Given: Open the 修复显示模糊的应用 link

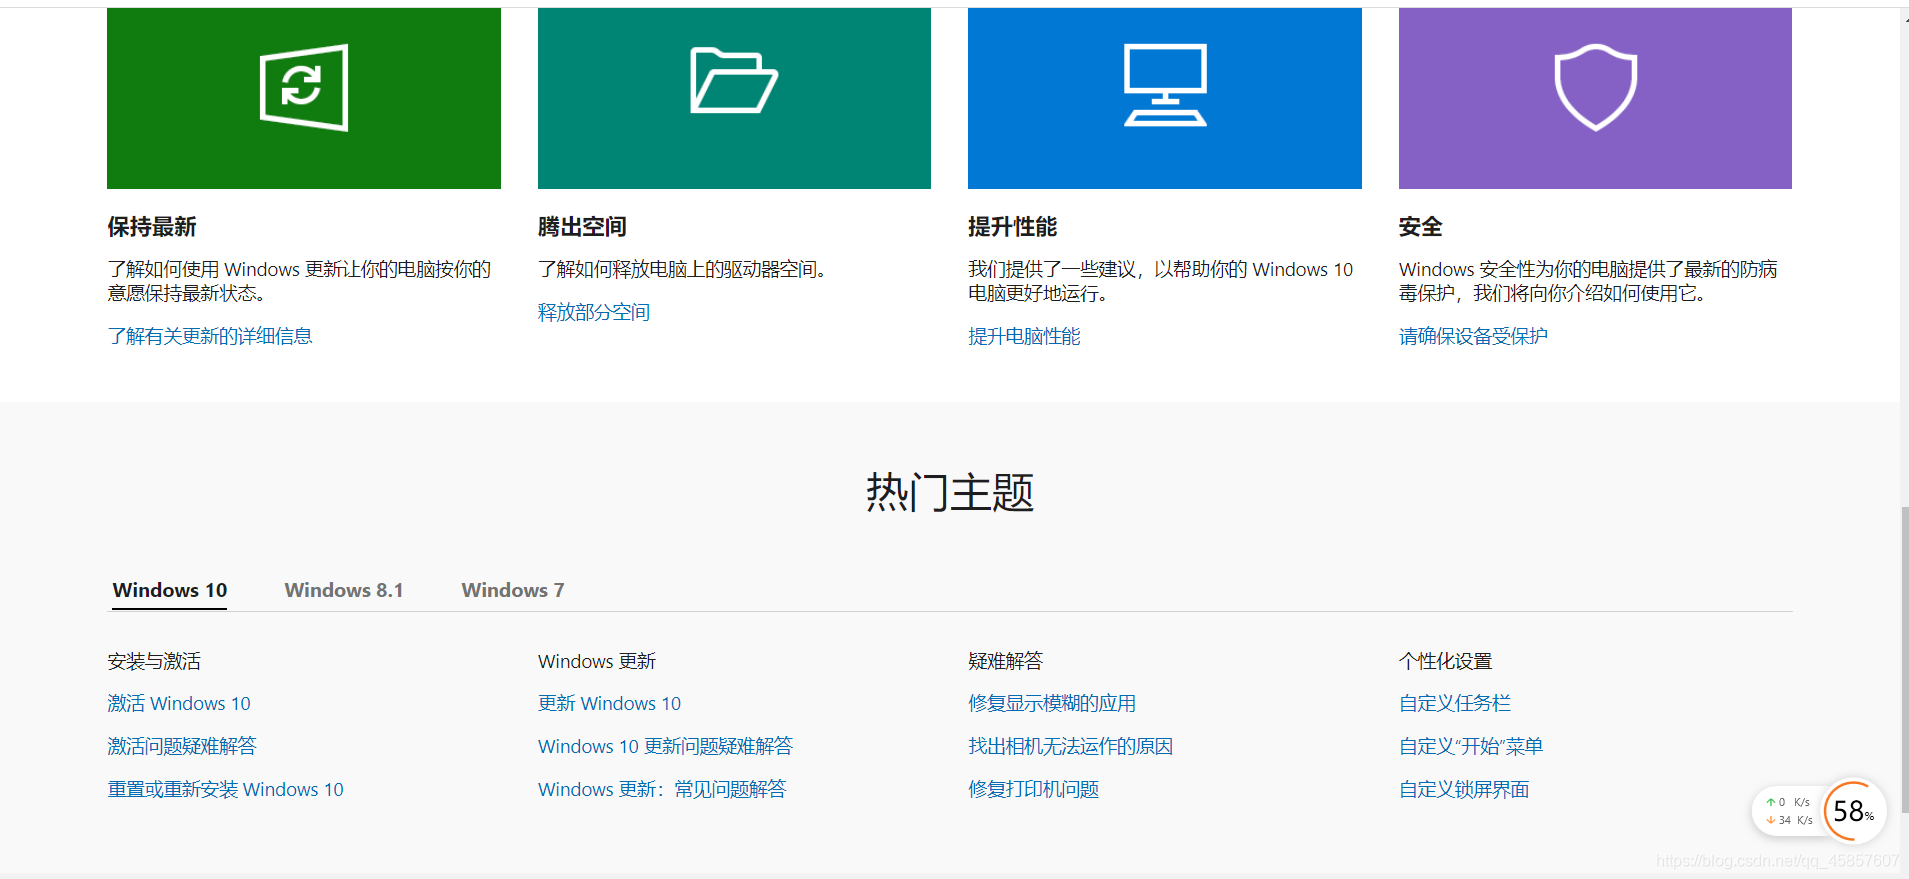Looking at the screenshot, I should coord(1052,703).
